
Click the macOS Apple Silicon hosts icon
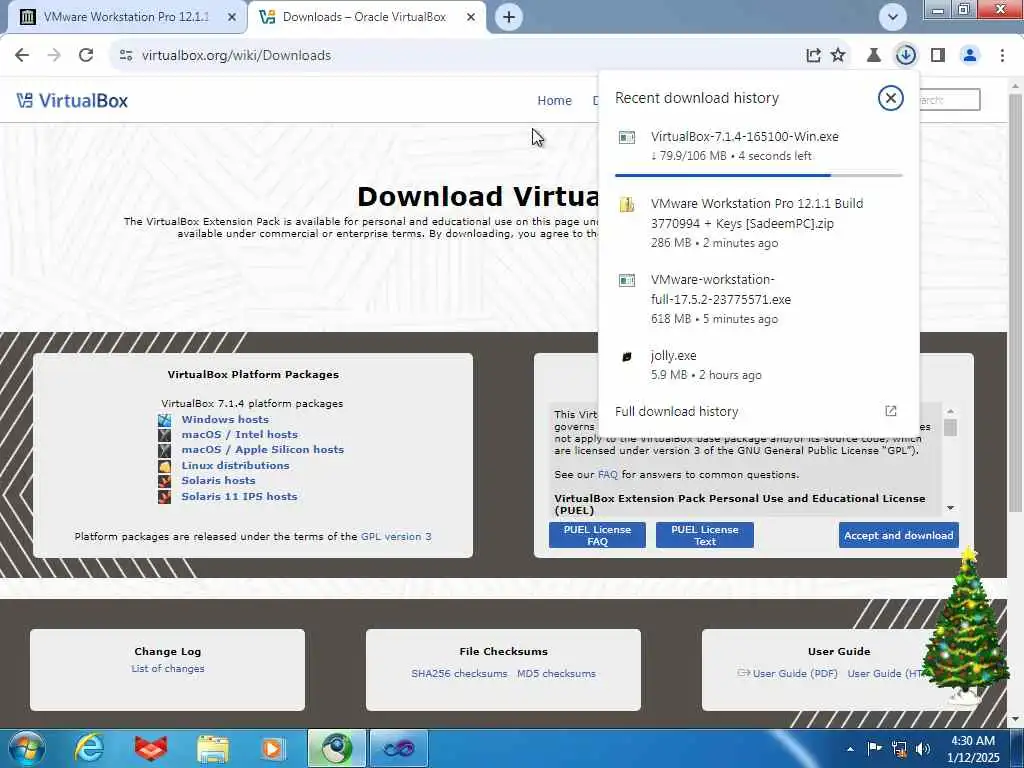165,451
